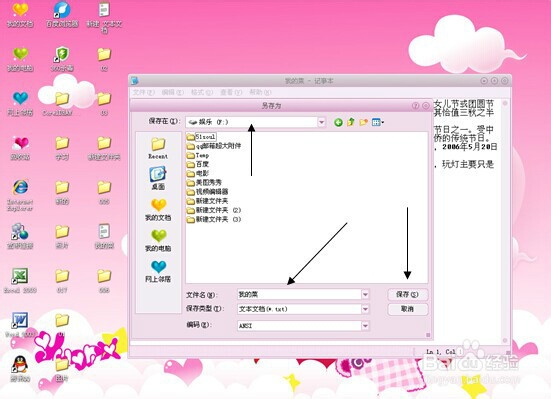This screenshot has width=551, height=399.
Task: Select the 百度 folder in file list
Action: [x=198, y=164]
